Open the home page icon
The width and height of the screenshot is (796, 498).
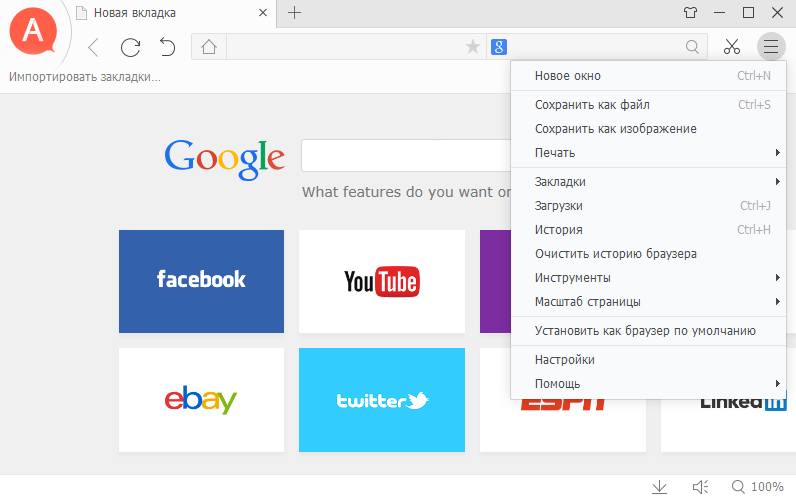pyautogui.click(x=209, y=47)
